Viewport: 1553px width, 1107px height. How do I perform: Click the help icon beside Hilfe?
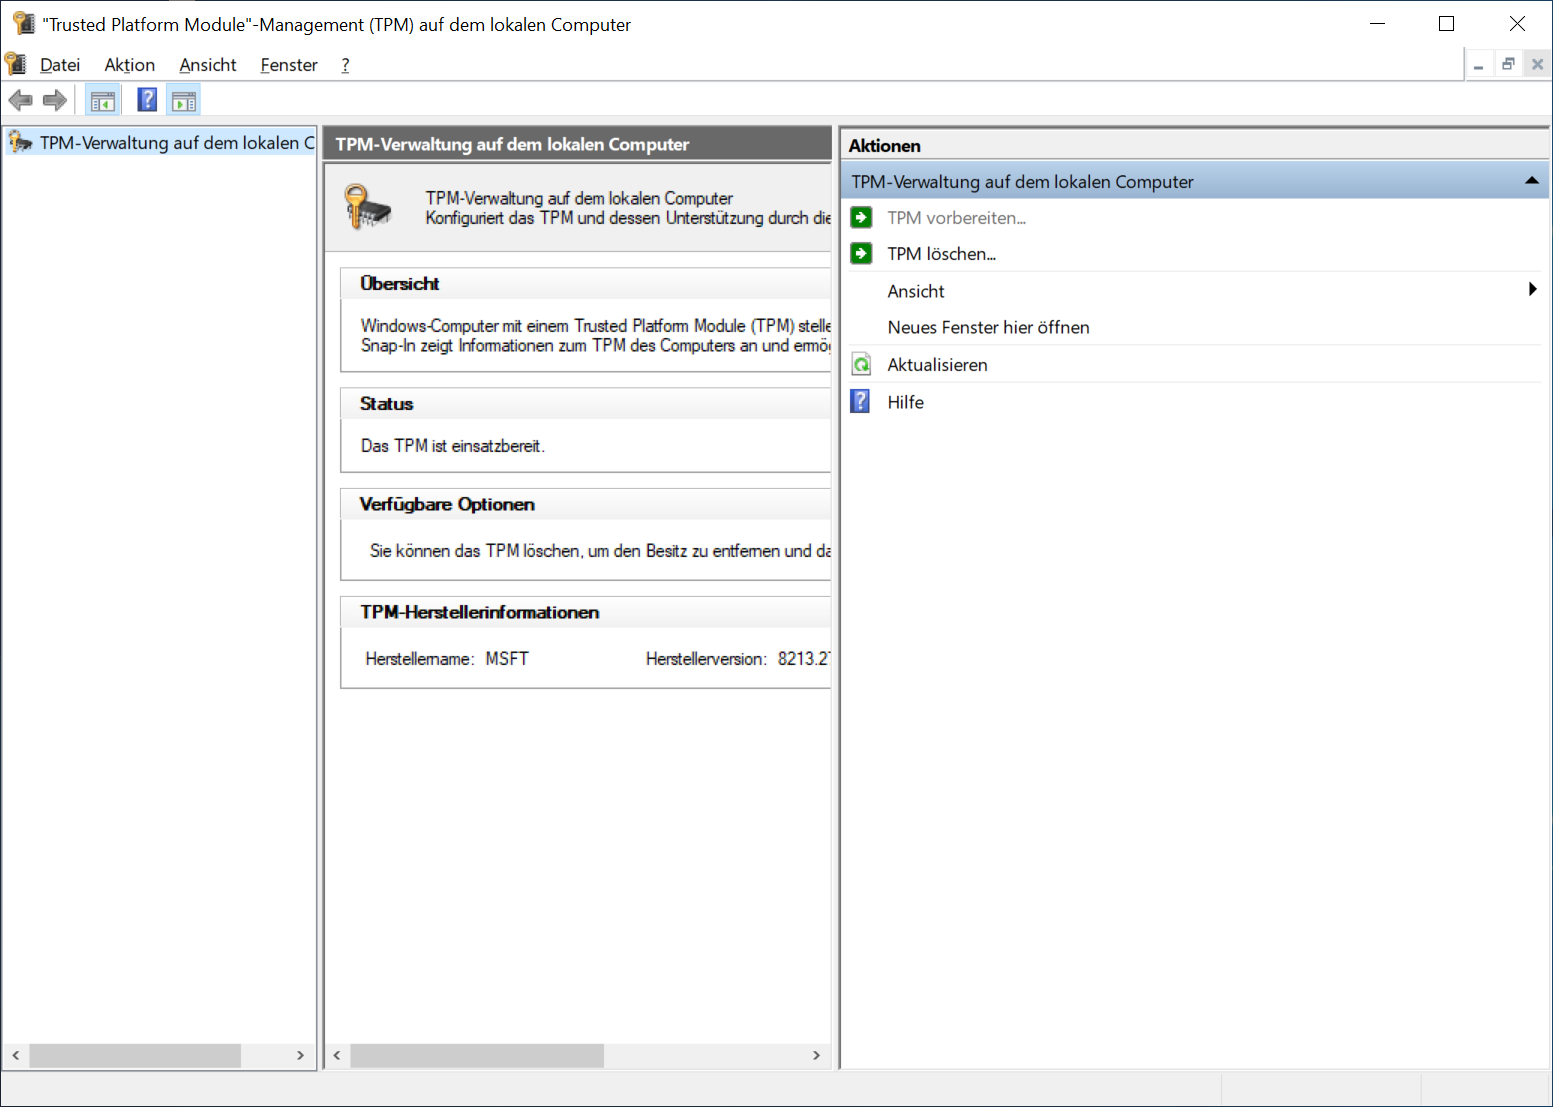click(860, 402)
